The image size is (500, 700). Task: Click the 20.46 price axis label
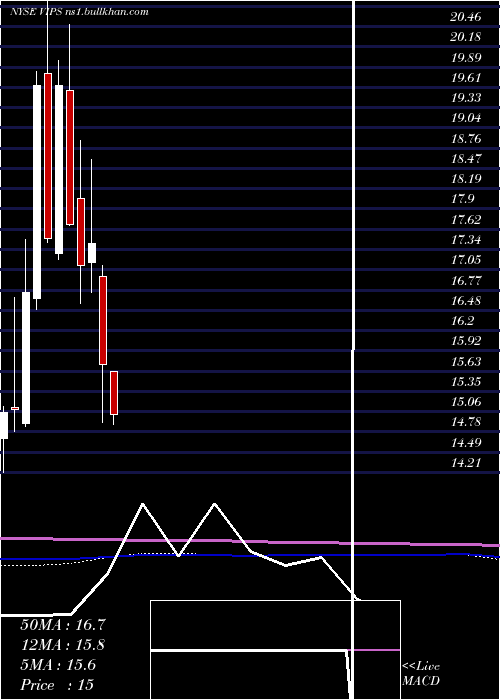click(x=466, y=17)
